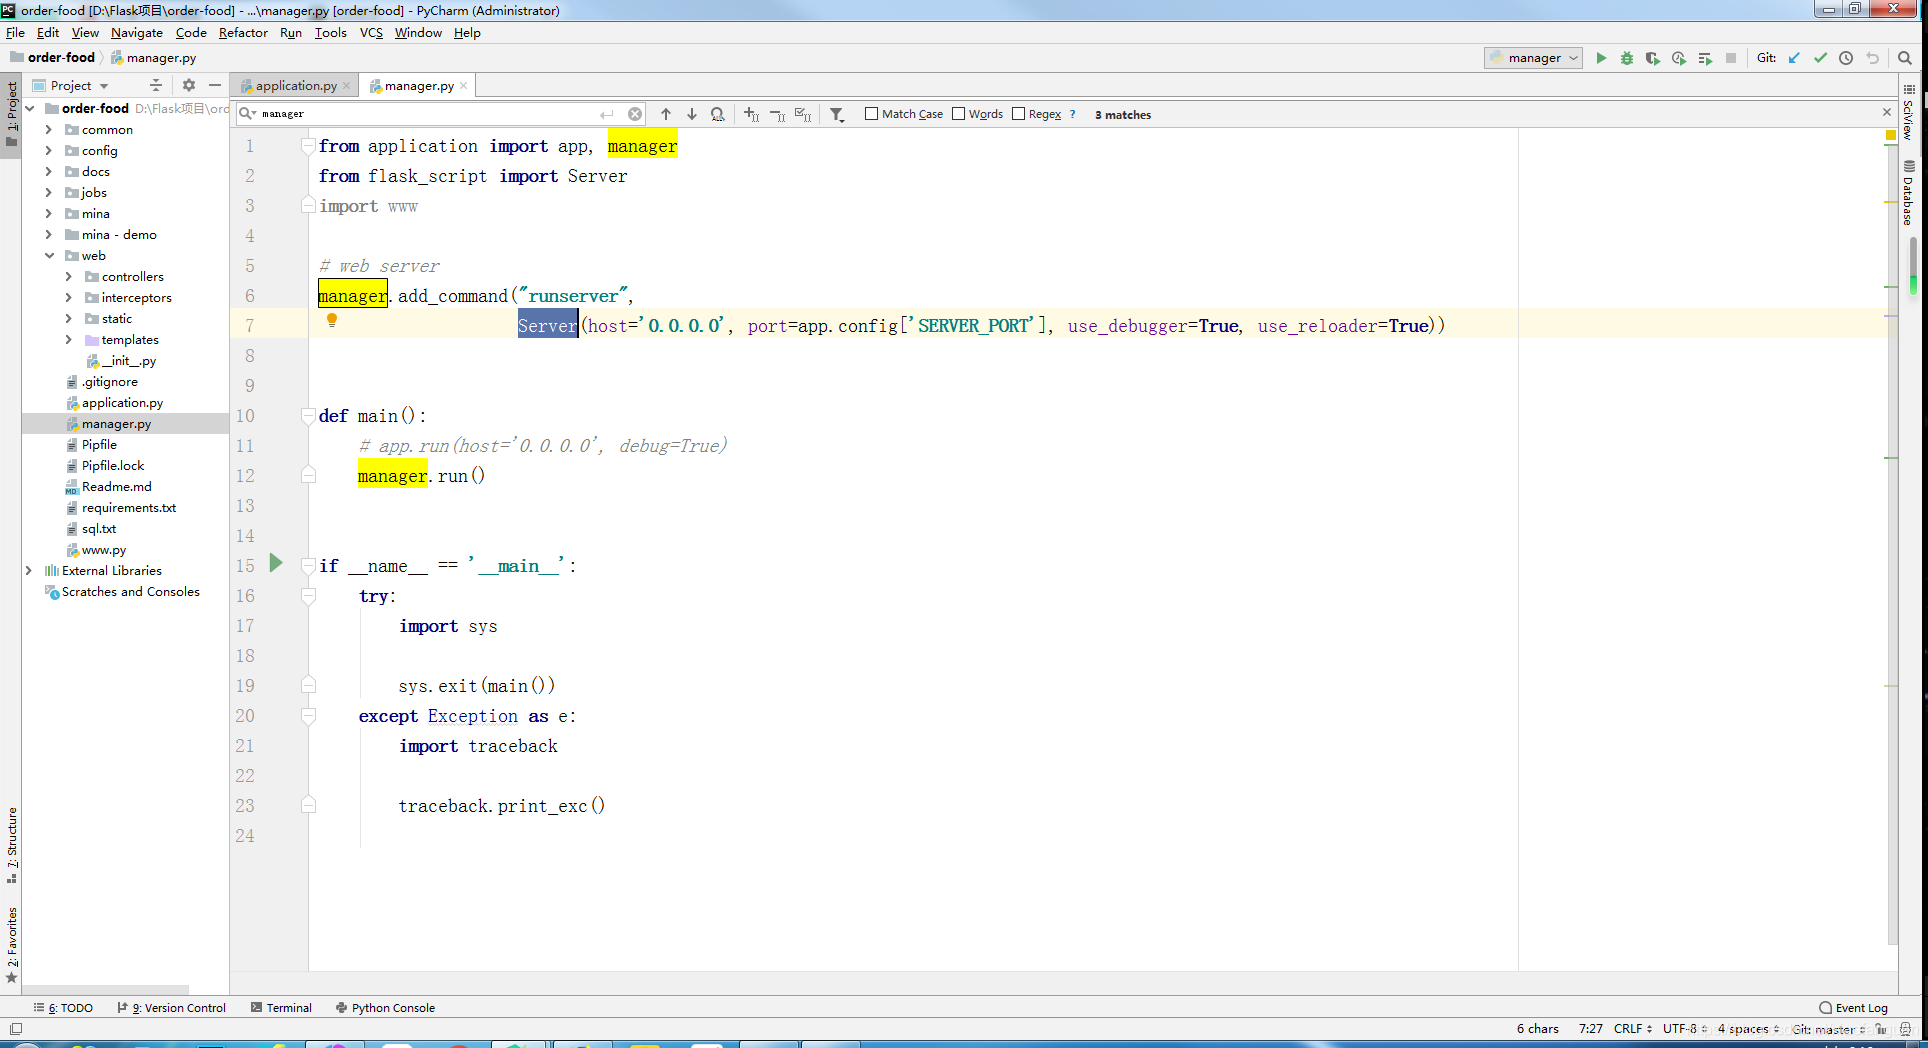Open the Event Log
This screenshot has width=1928, height=1048.
click(1853, 1008)
